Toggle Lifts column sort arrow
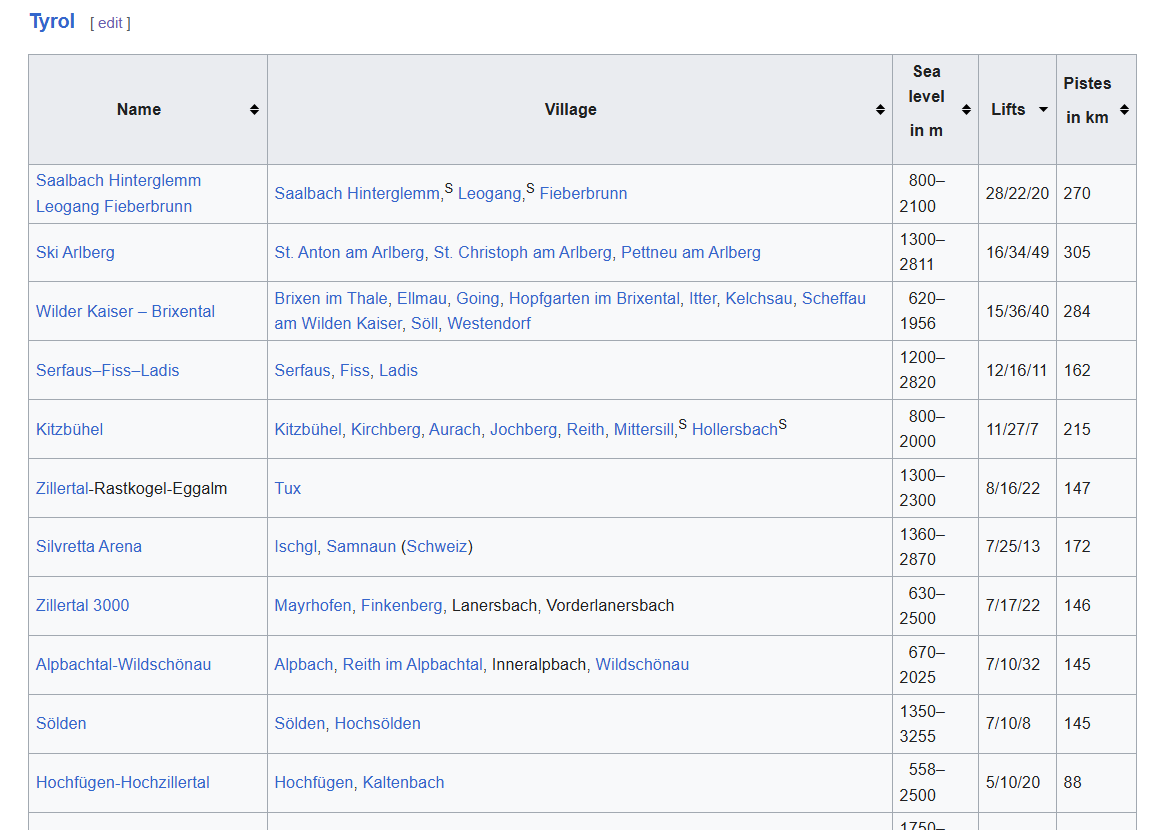 [x=1043, y=109]
